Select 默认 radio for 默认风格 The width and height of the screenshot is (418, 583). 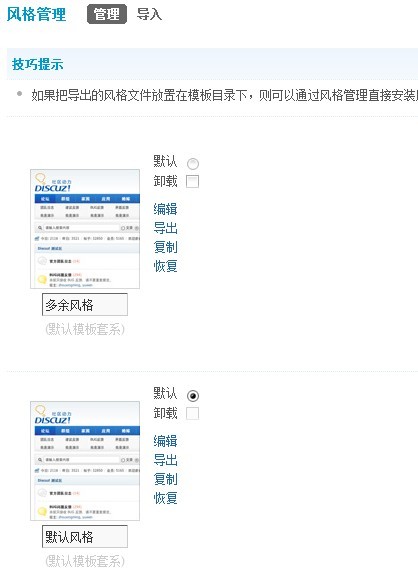(x=193, y=395)
